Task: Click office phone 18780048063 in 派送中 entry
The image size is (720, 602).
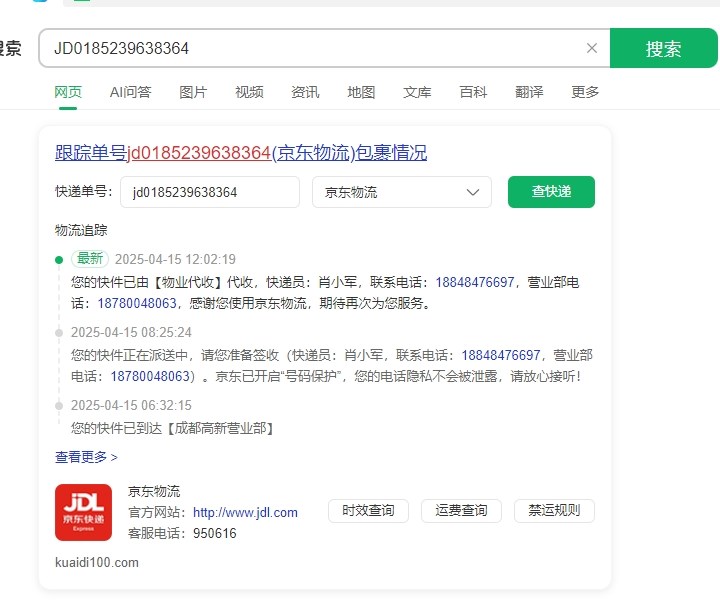Action: (x=150, y=376)
